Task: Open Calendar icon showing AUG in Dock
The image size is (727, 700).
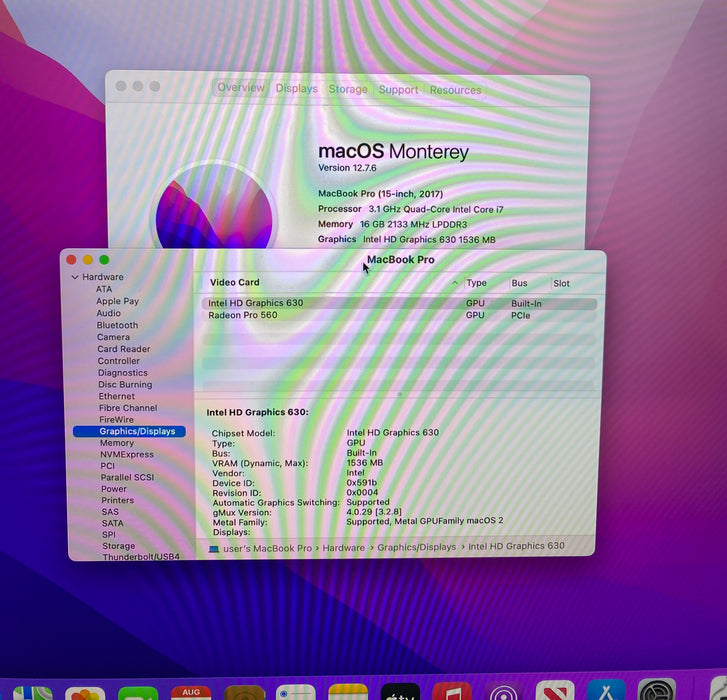Action: [191, 693]
